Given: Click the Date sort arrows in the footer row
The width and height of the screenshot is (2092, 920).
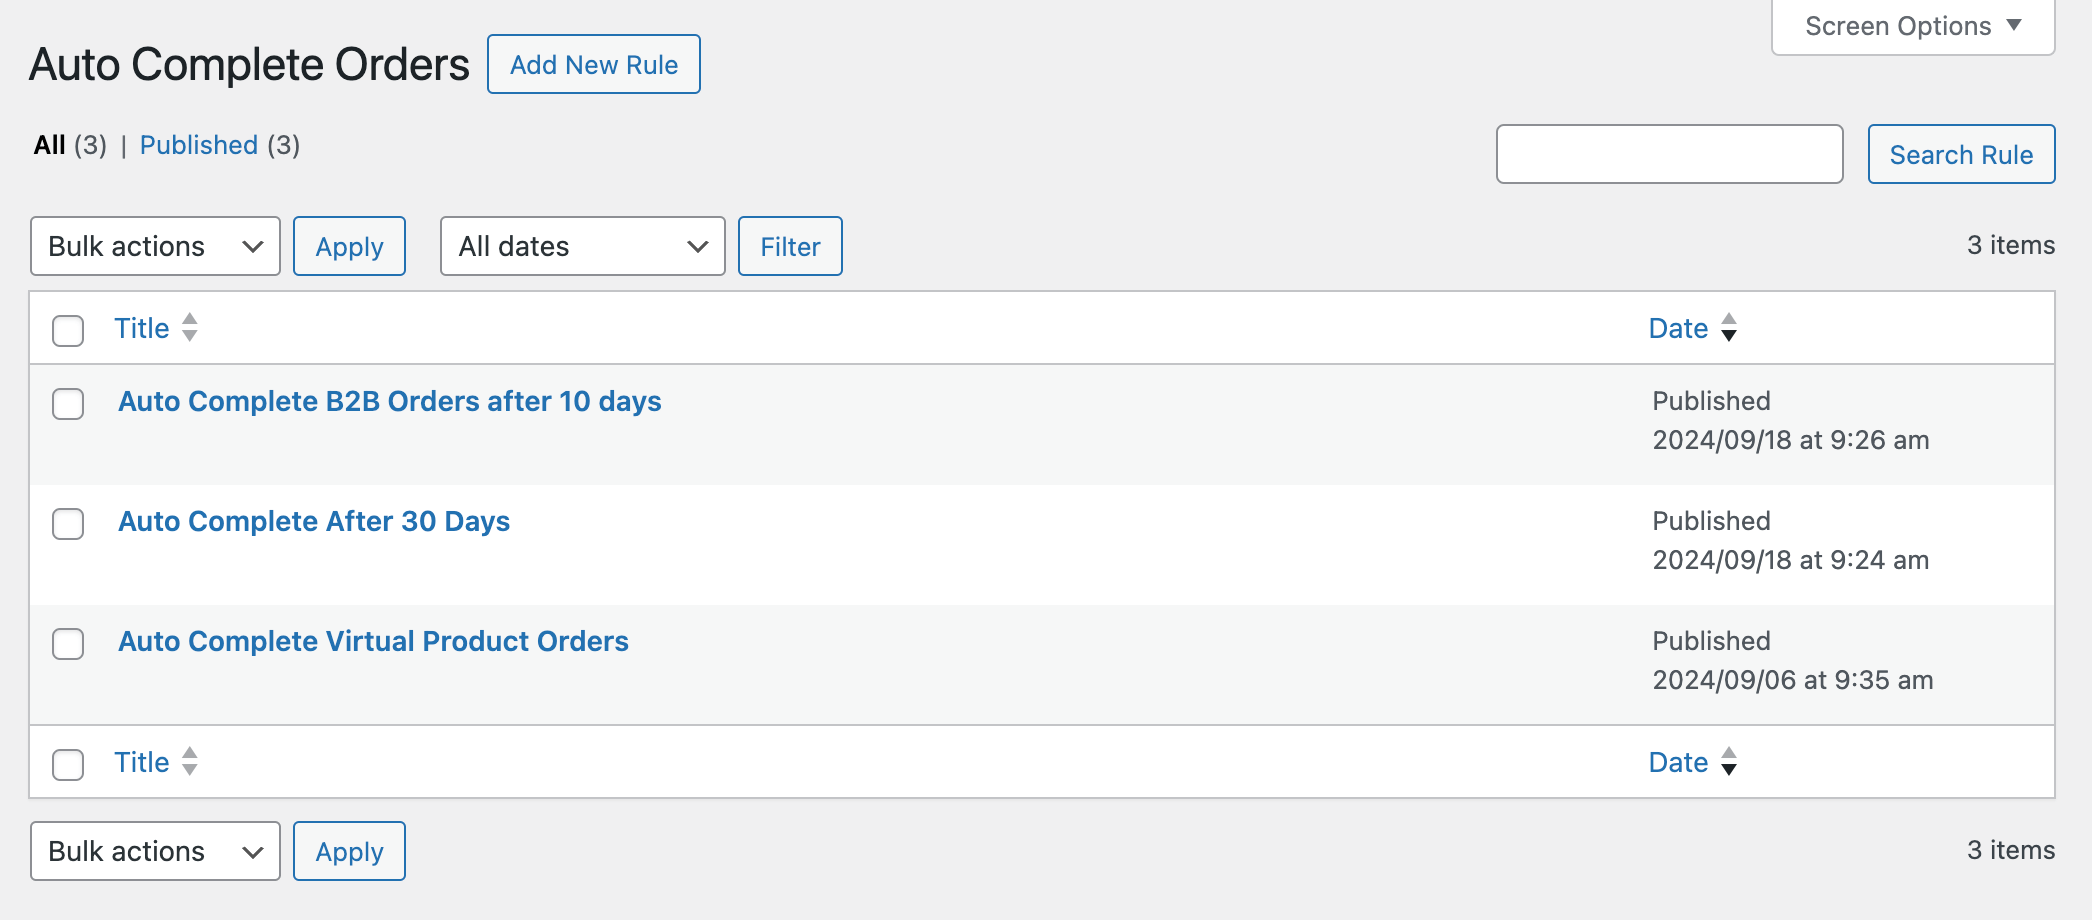Looking at the screenshot, I should (x=1730, y=761).
